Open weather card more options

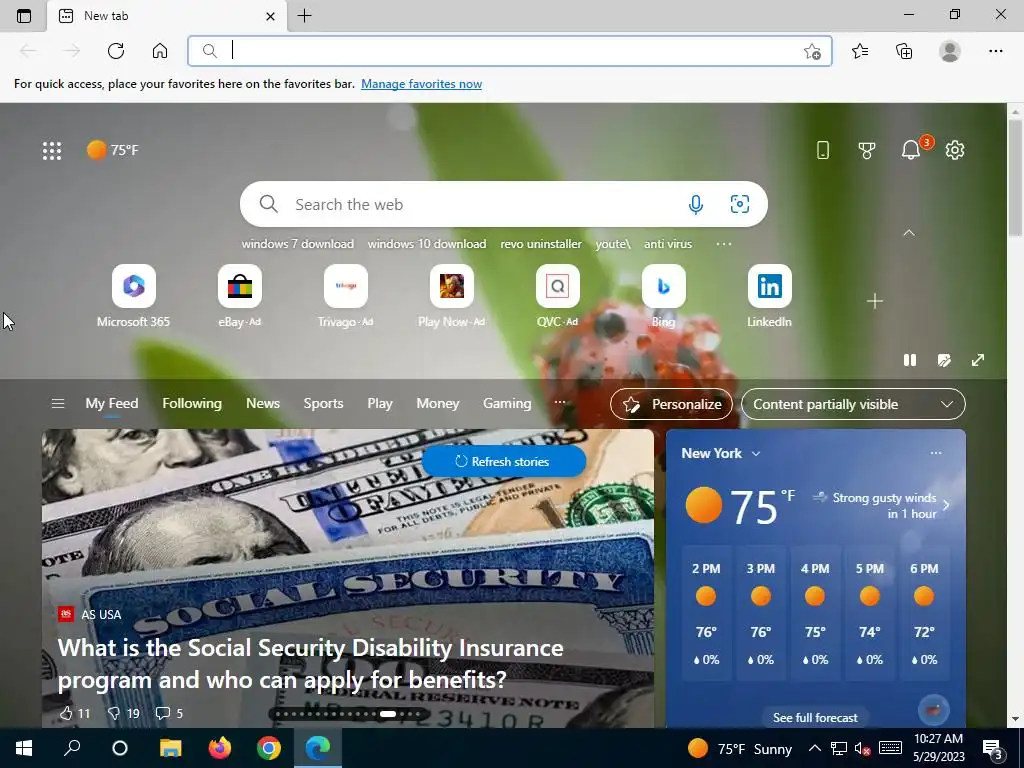(936, 453)
